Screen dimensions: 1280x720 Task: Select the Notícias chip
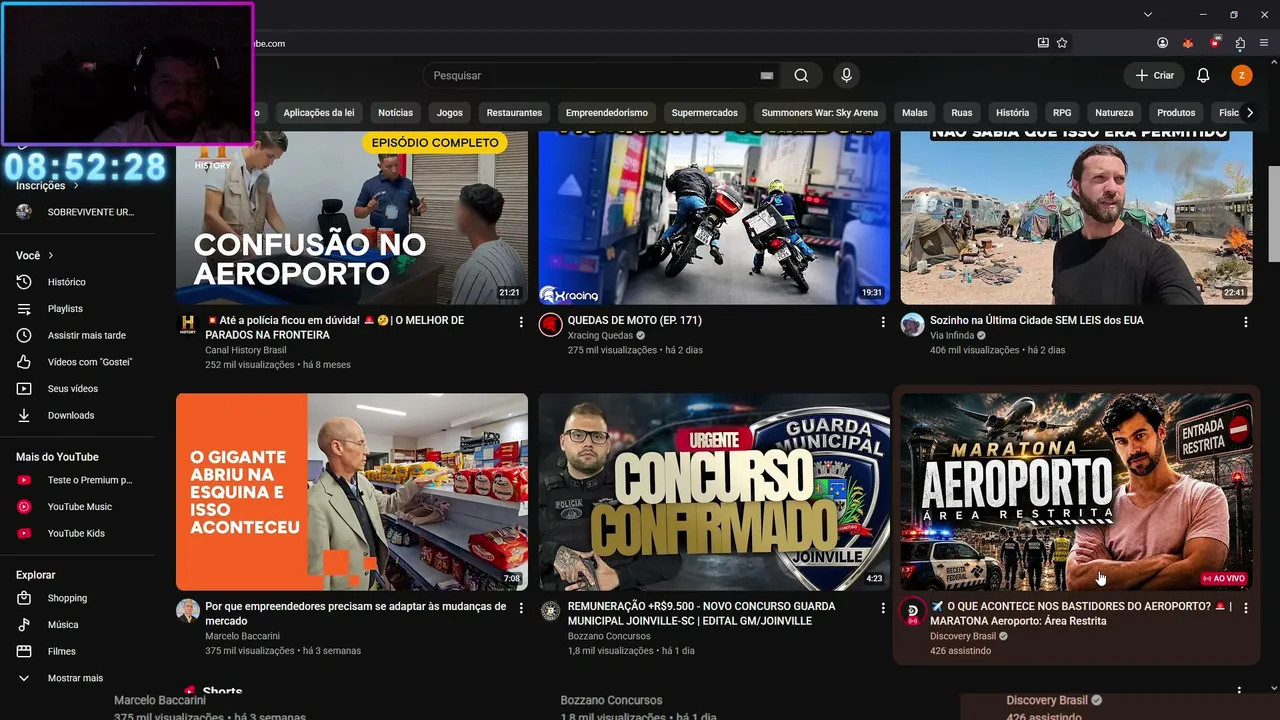(x=395, y=113)
